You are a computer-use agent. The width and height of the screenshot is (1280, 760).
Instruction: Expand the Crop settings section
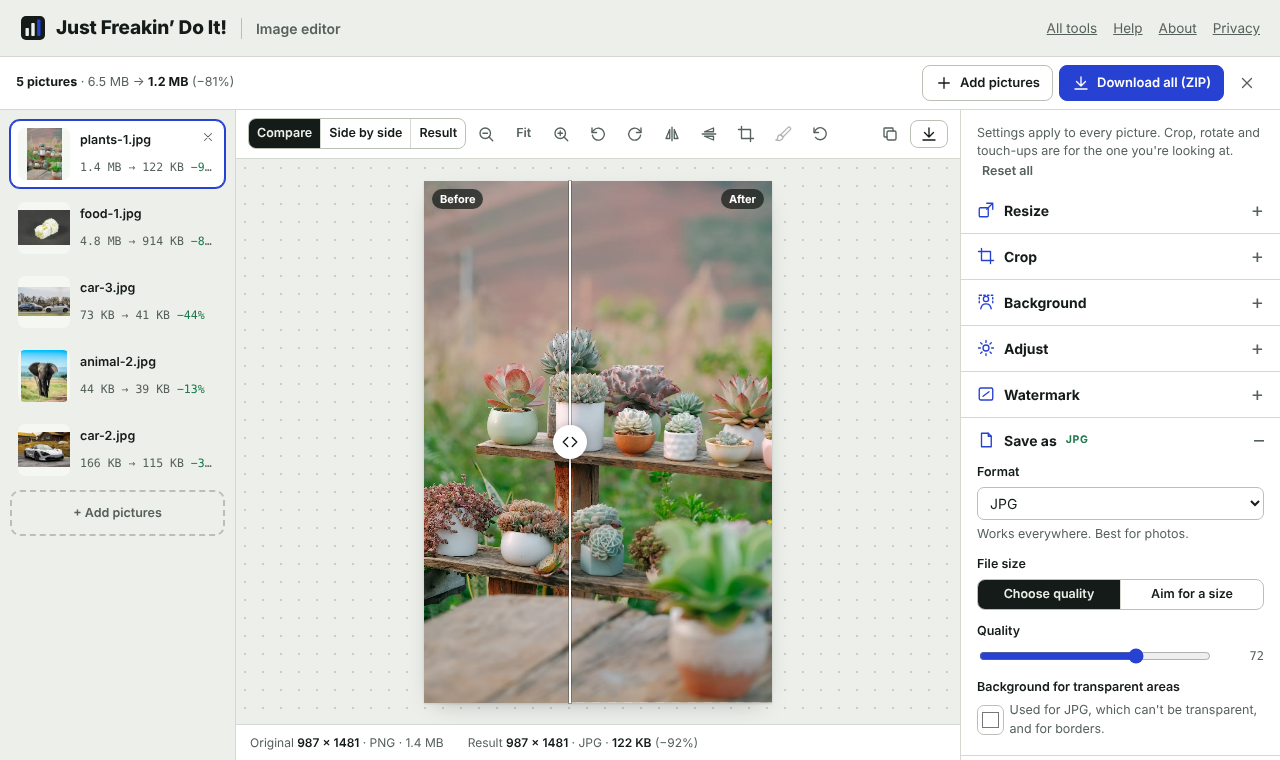pyautogui.click(x=1120, y=257)
